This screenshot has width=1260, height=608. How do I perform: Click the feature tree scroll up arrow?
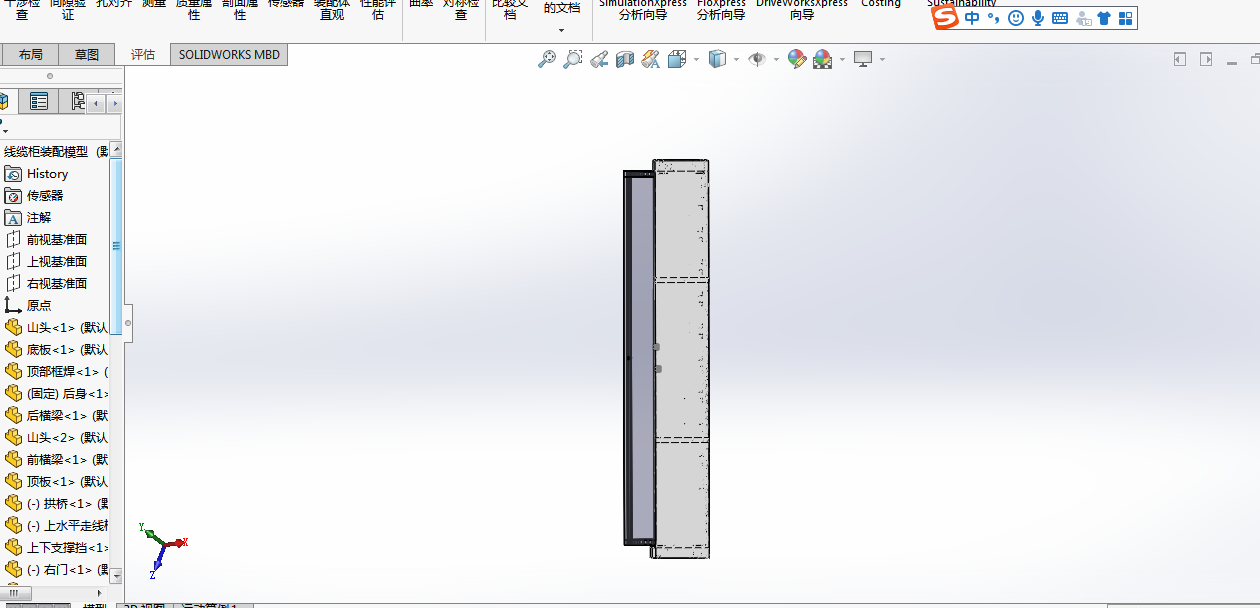(x=117, y=150)
